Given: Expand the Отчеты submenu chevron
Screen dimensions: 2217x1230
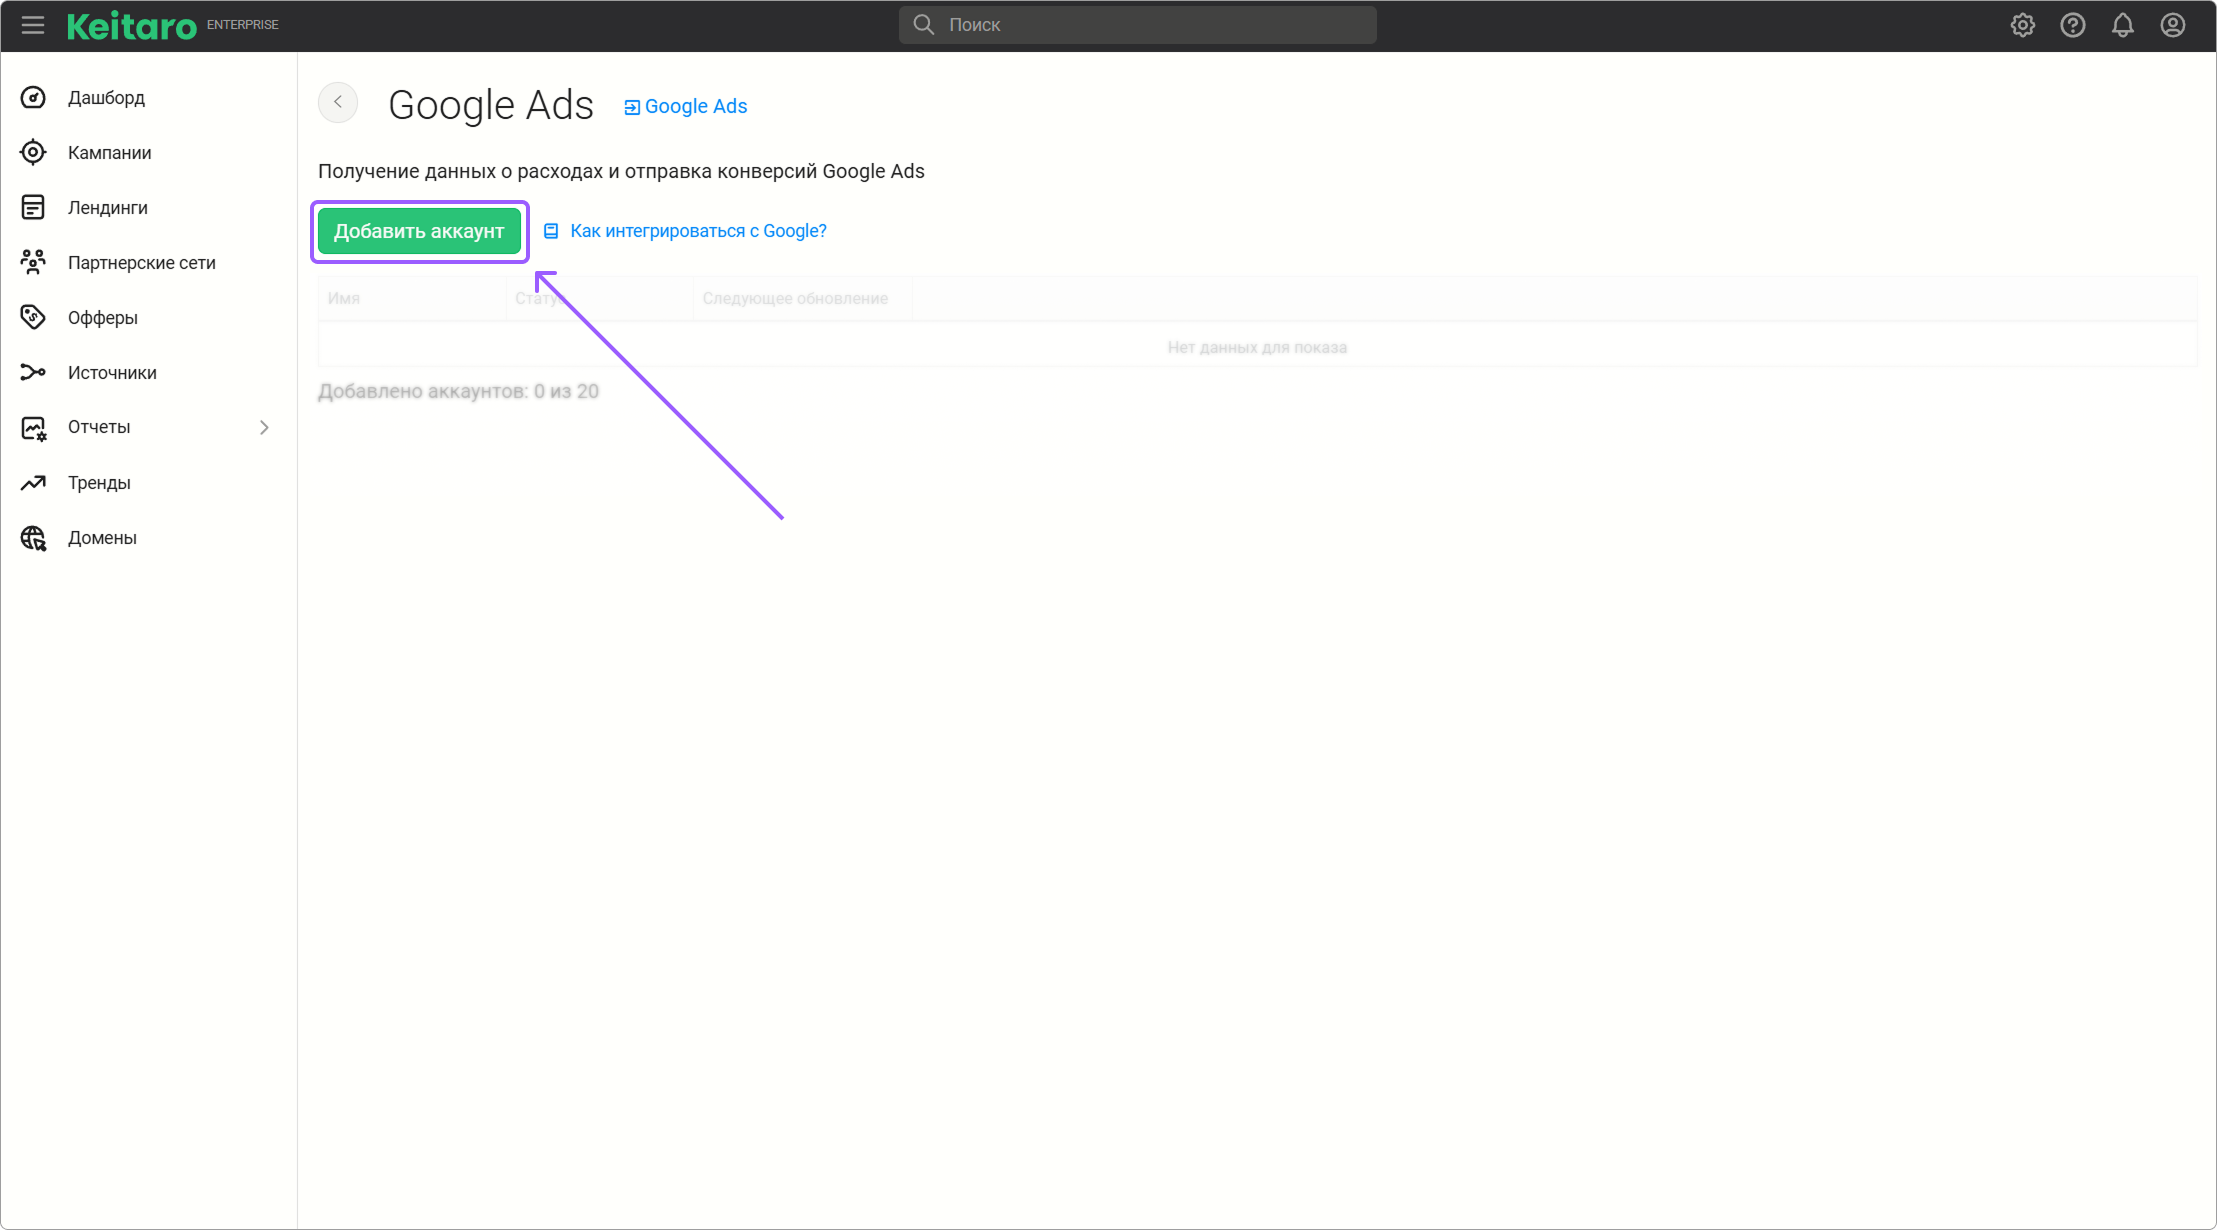Looking at the screenshot, I should coord(264,427).
